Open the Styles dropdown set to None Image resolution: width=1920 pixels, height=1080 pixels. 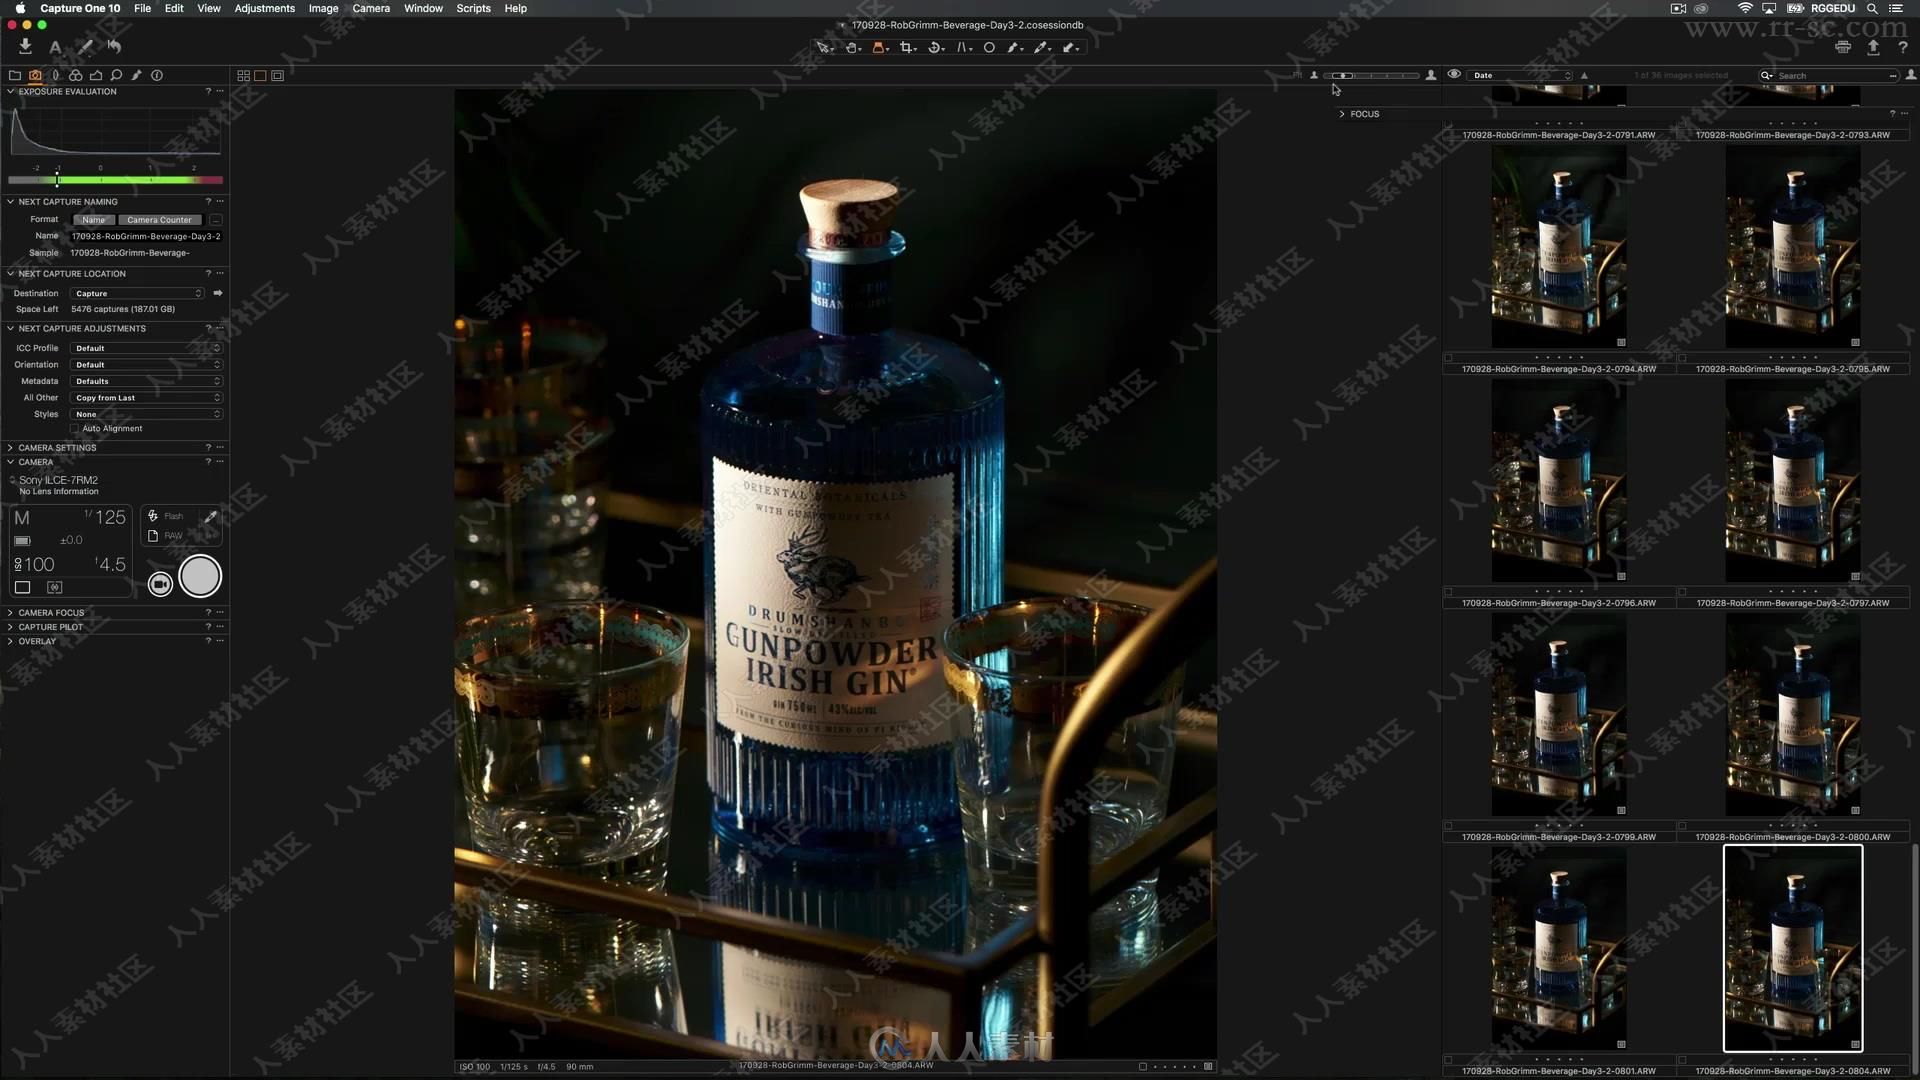coord(146,414)
